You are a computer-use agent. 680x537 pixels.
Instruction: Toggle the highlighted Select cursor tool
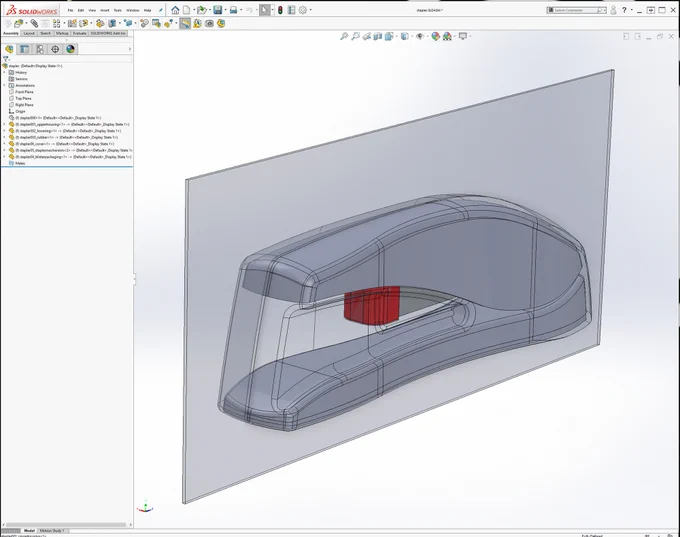265,10
